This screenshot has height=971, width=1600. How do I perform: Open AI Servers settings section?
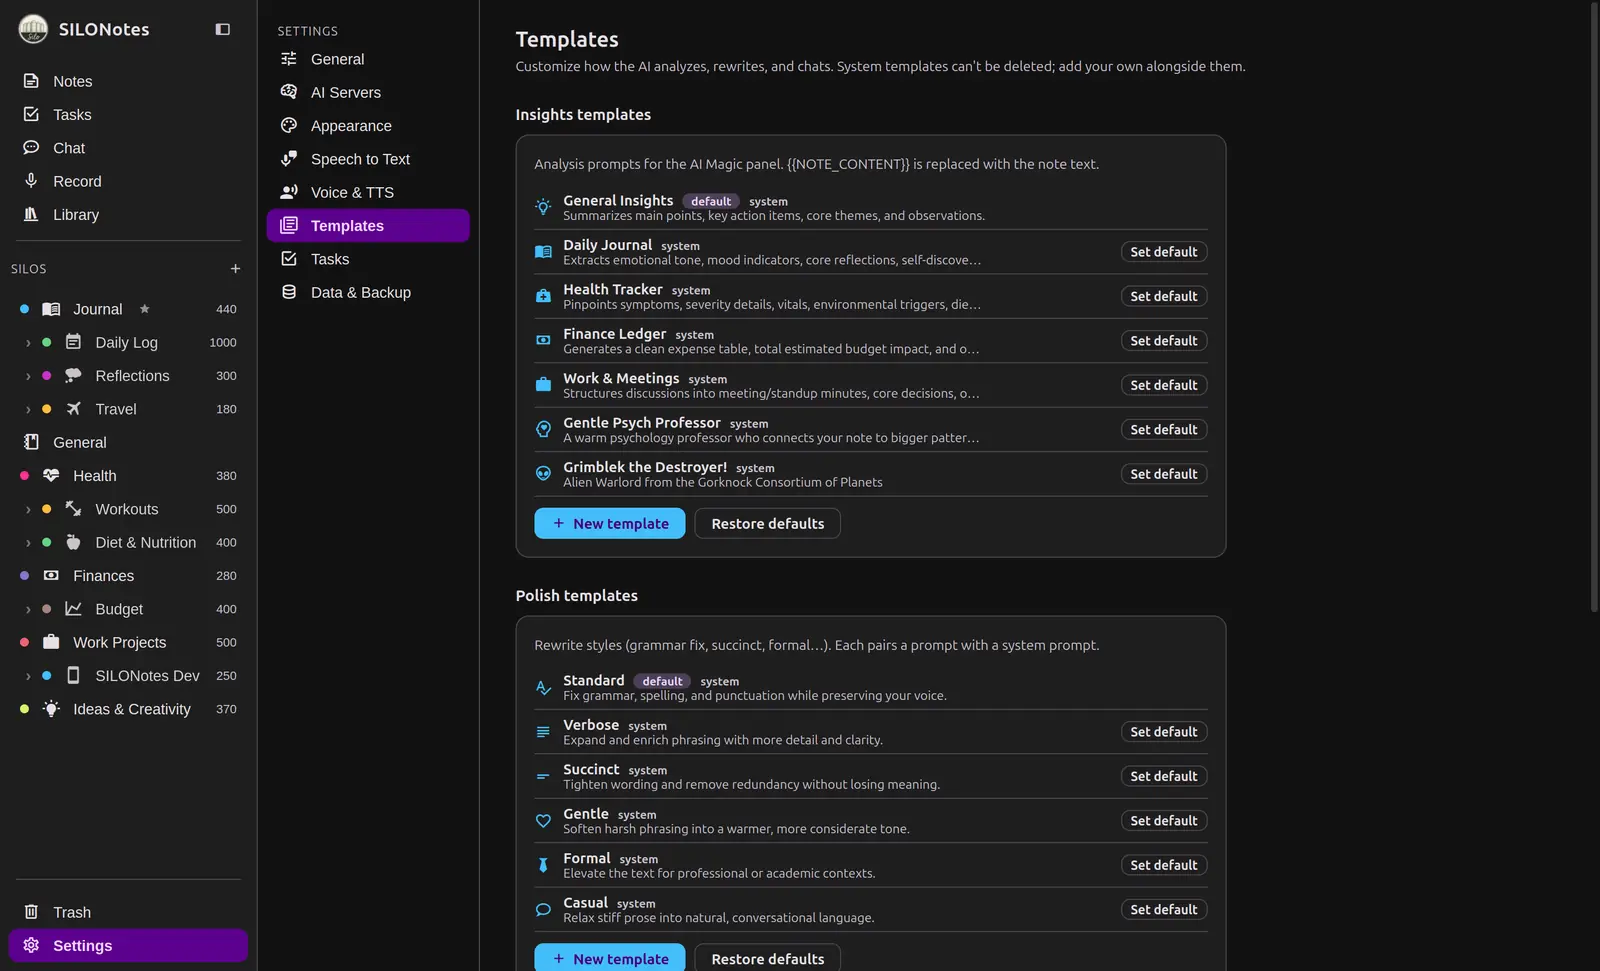(x=368, y=92)
